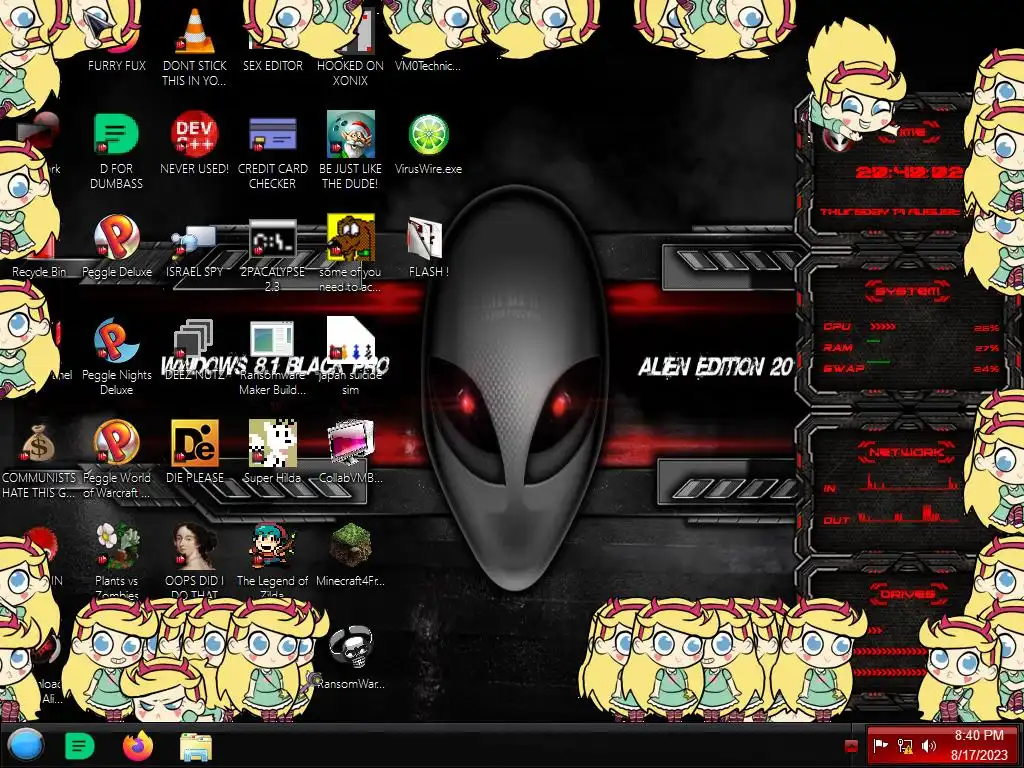Launch Firefox from the taskbar

click(x=137, y=746)
